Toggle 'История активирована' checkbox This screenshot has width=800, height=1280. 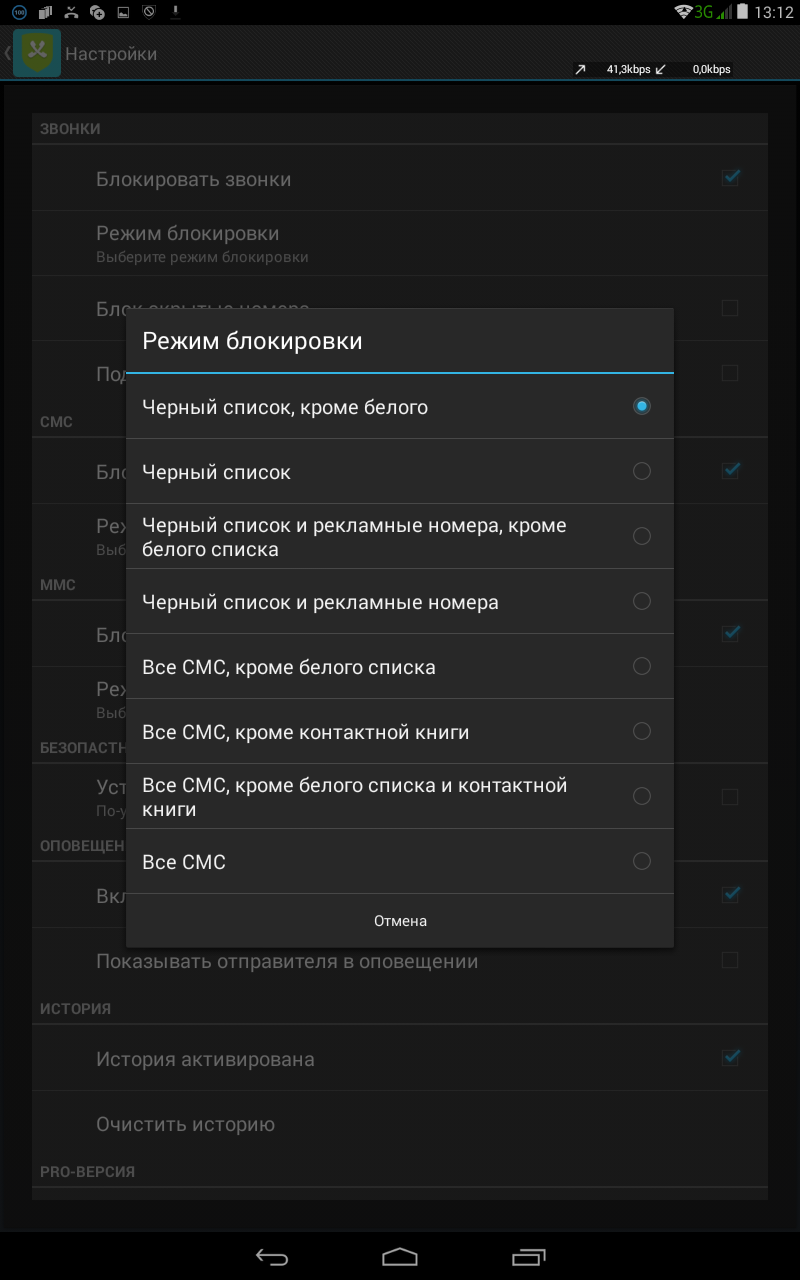[x=730, y=1057]
